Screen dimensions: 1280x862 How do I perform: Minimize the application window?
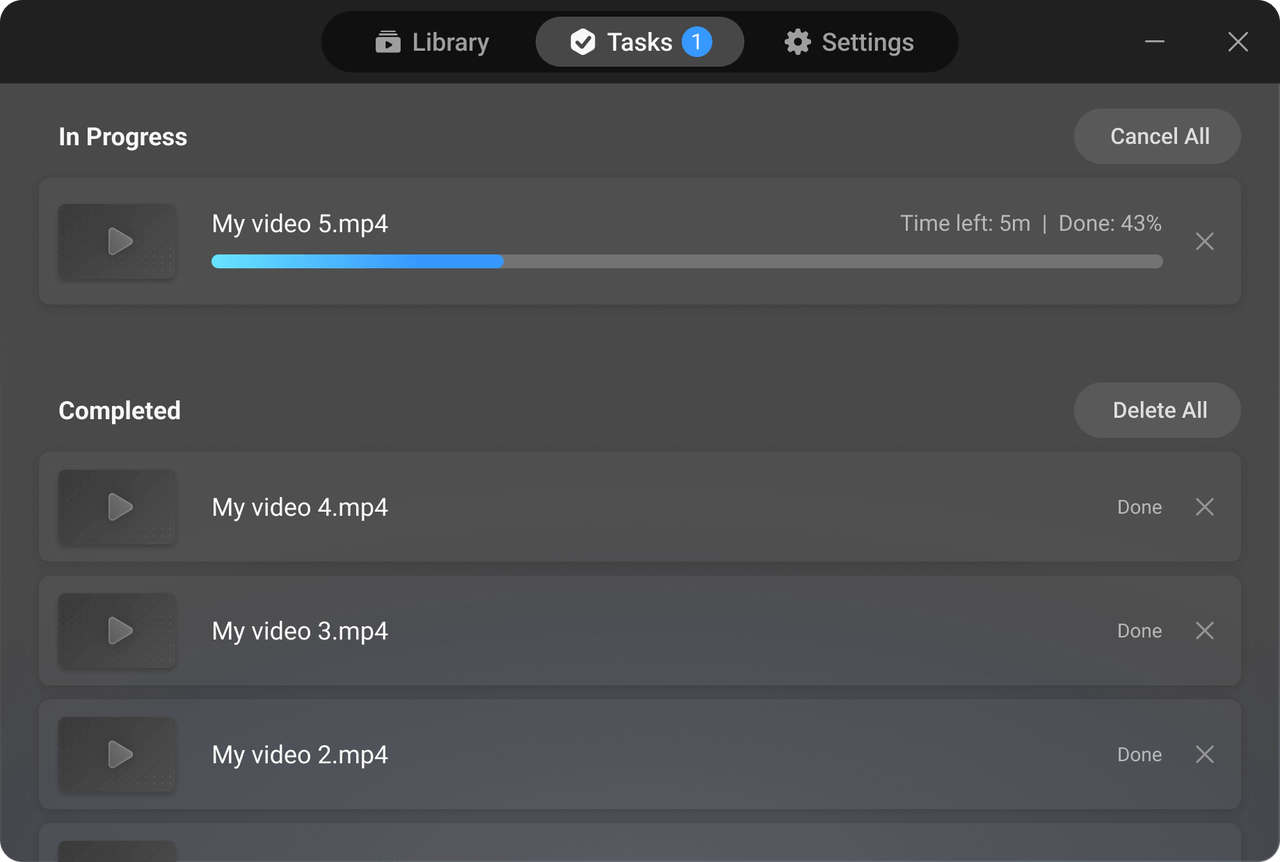[x=1155, y=42]
